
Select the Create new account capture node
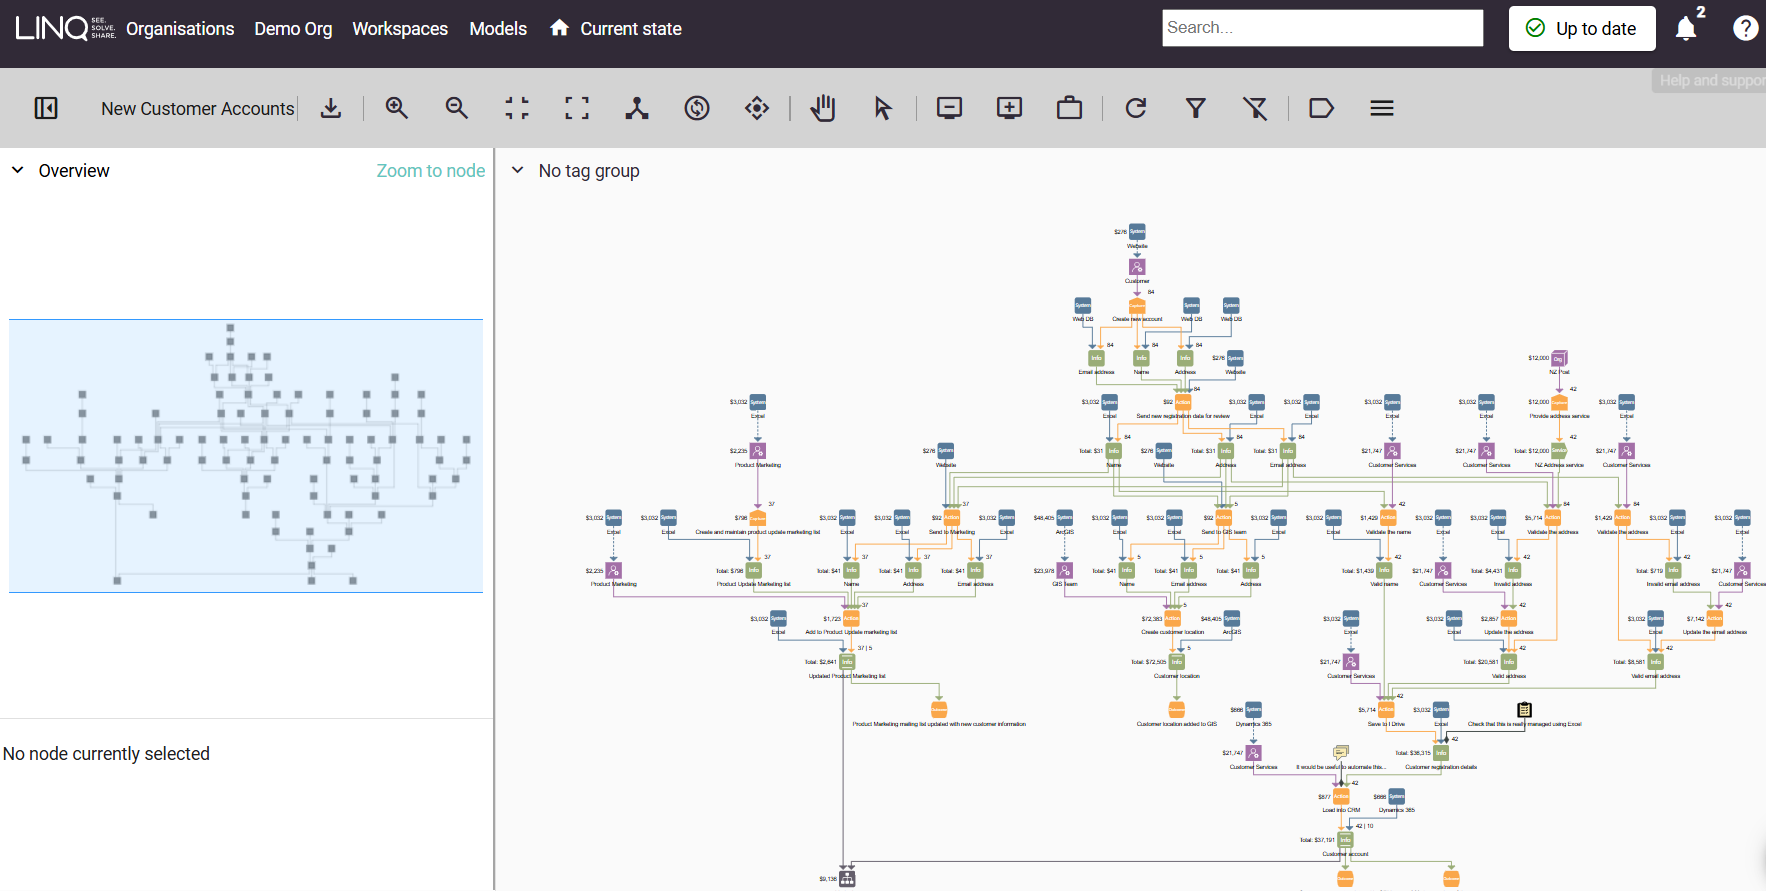click(x=1137, y=306)
